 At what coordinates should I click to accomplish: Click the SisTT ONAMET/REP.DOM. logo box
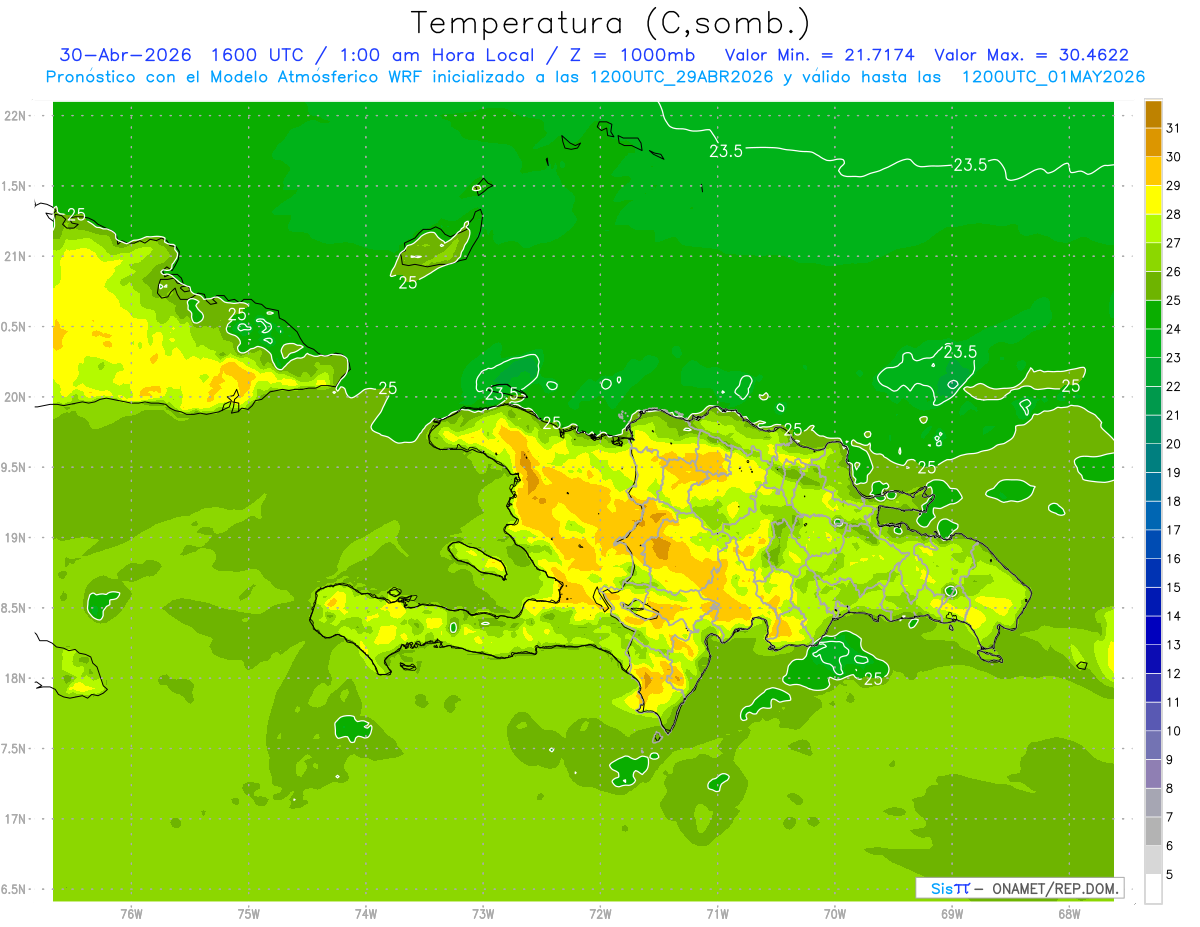1019,888
